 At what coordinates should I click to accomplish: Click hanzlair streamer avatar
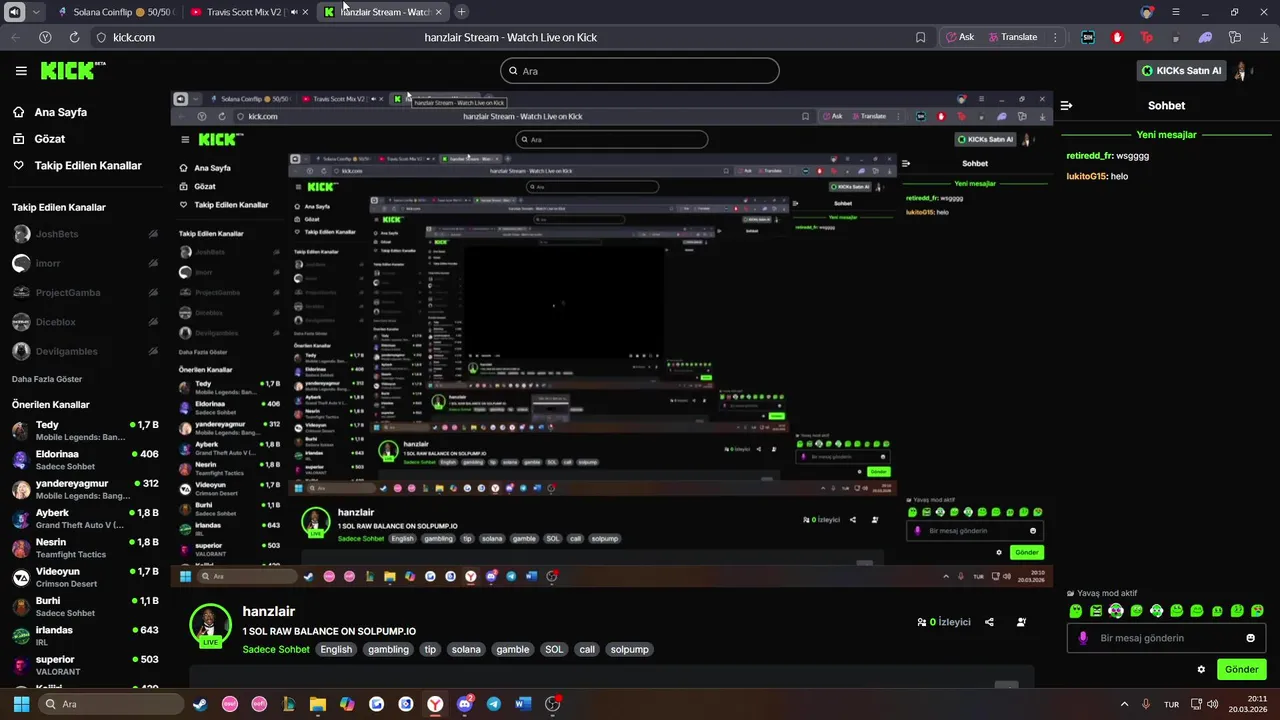click(210, 625)
